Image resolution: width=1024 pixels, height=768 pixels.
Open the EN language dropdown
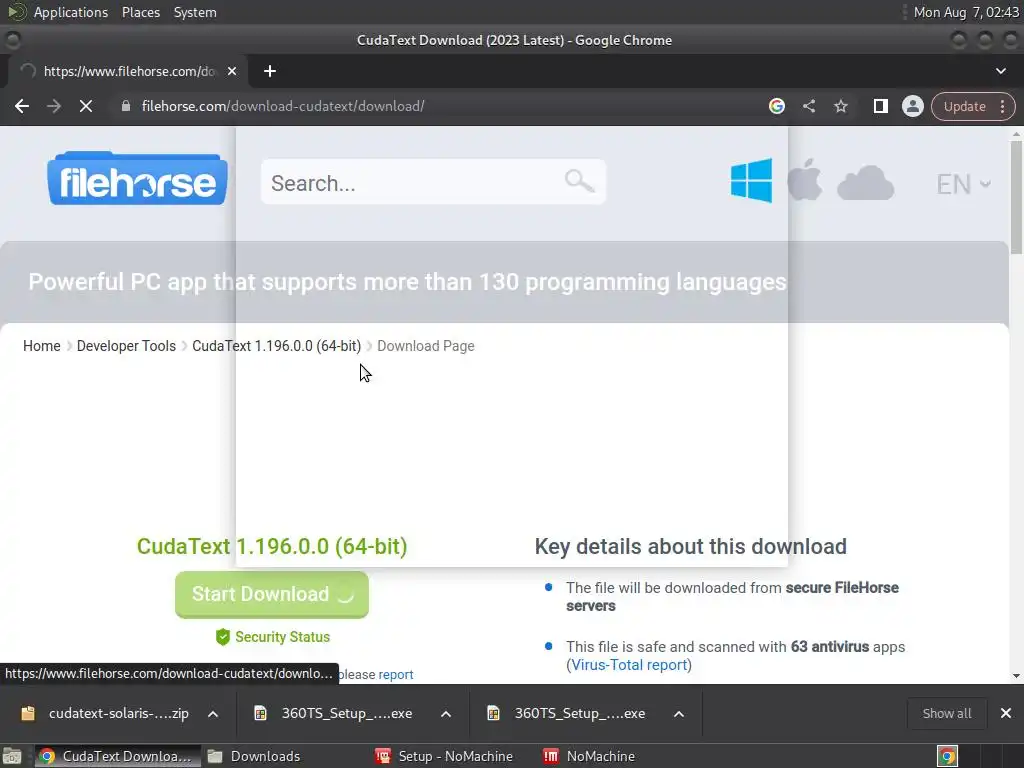[x=963, y=184]
